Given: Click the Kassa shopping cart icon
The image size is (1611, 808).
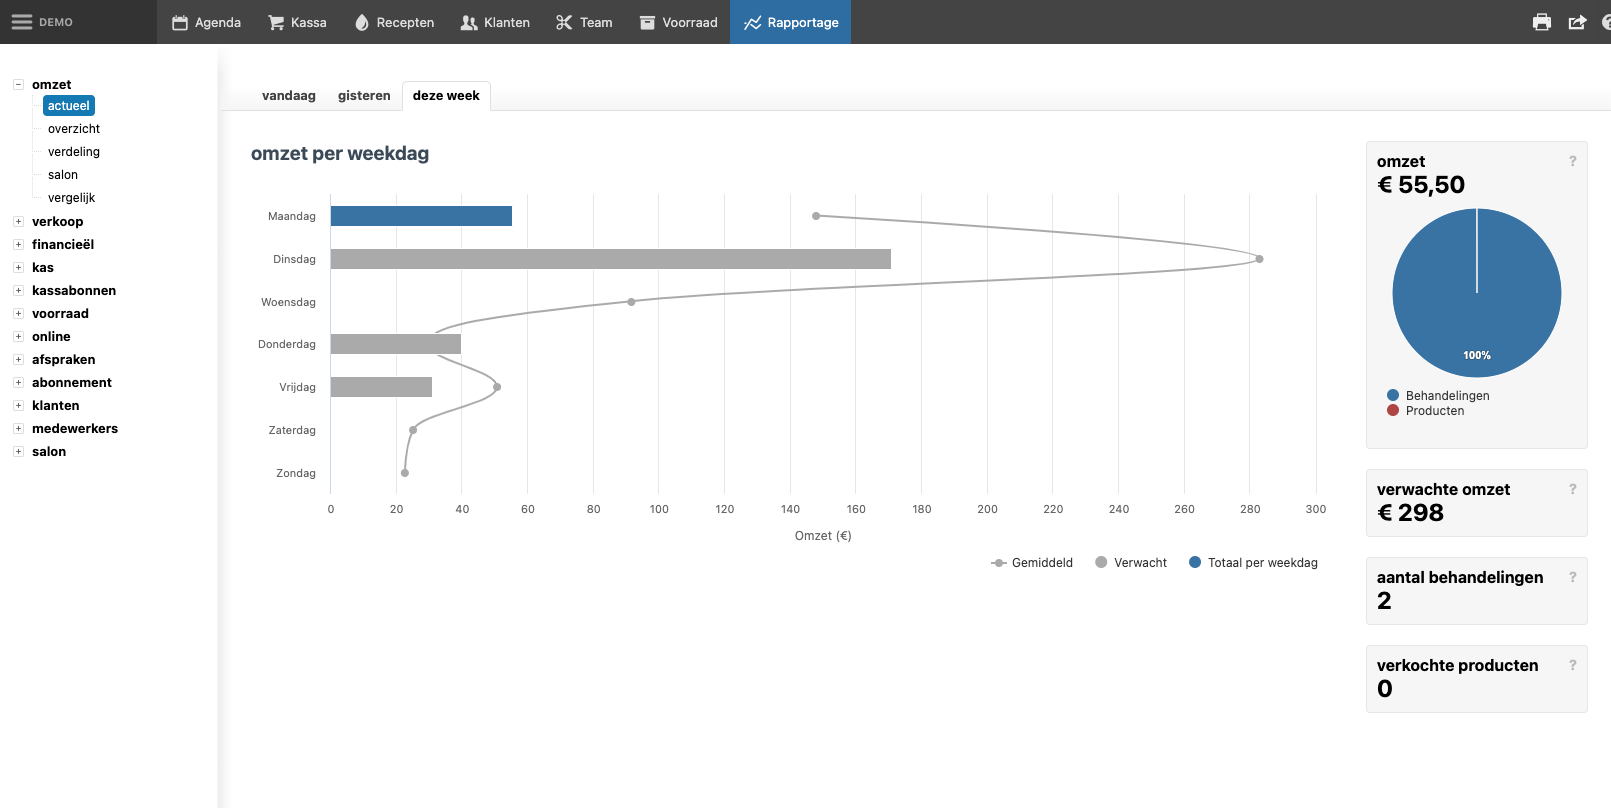Looking at the screenshot, I should [x=276, y=22].
